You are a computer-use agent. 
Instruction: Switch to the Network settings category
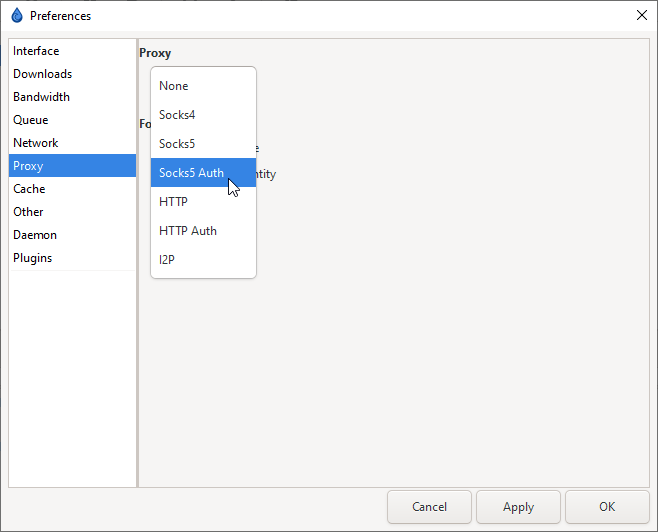[x=35, y=143]
